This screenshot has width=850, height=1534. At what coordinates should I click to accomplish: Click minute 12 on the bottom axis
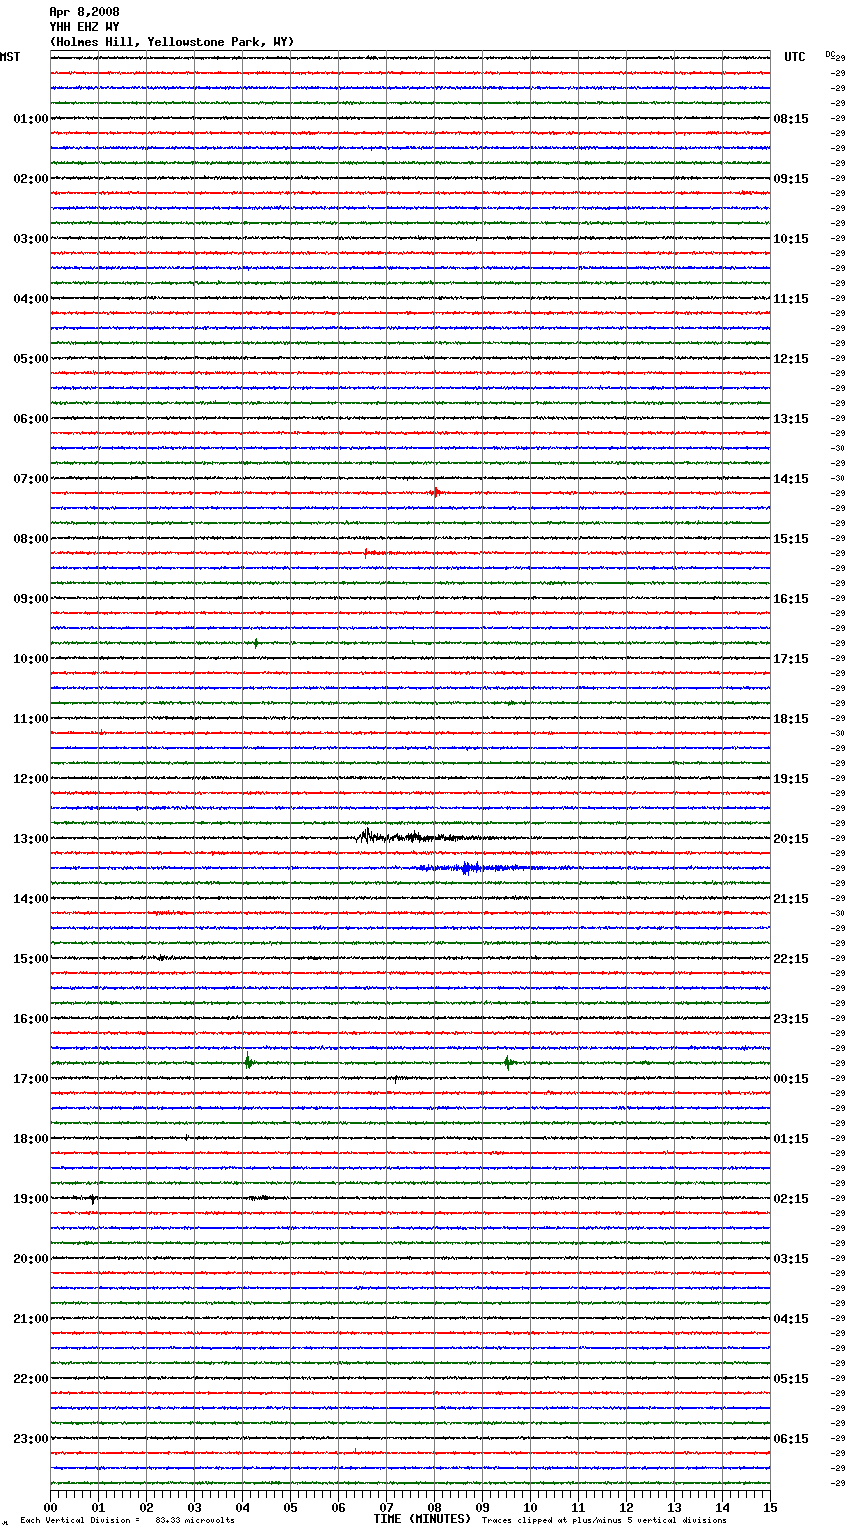click(x=626, y=1507)
